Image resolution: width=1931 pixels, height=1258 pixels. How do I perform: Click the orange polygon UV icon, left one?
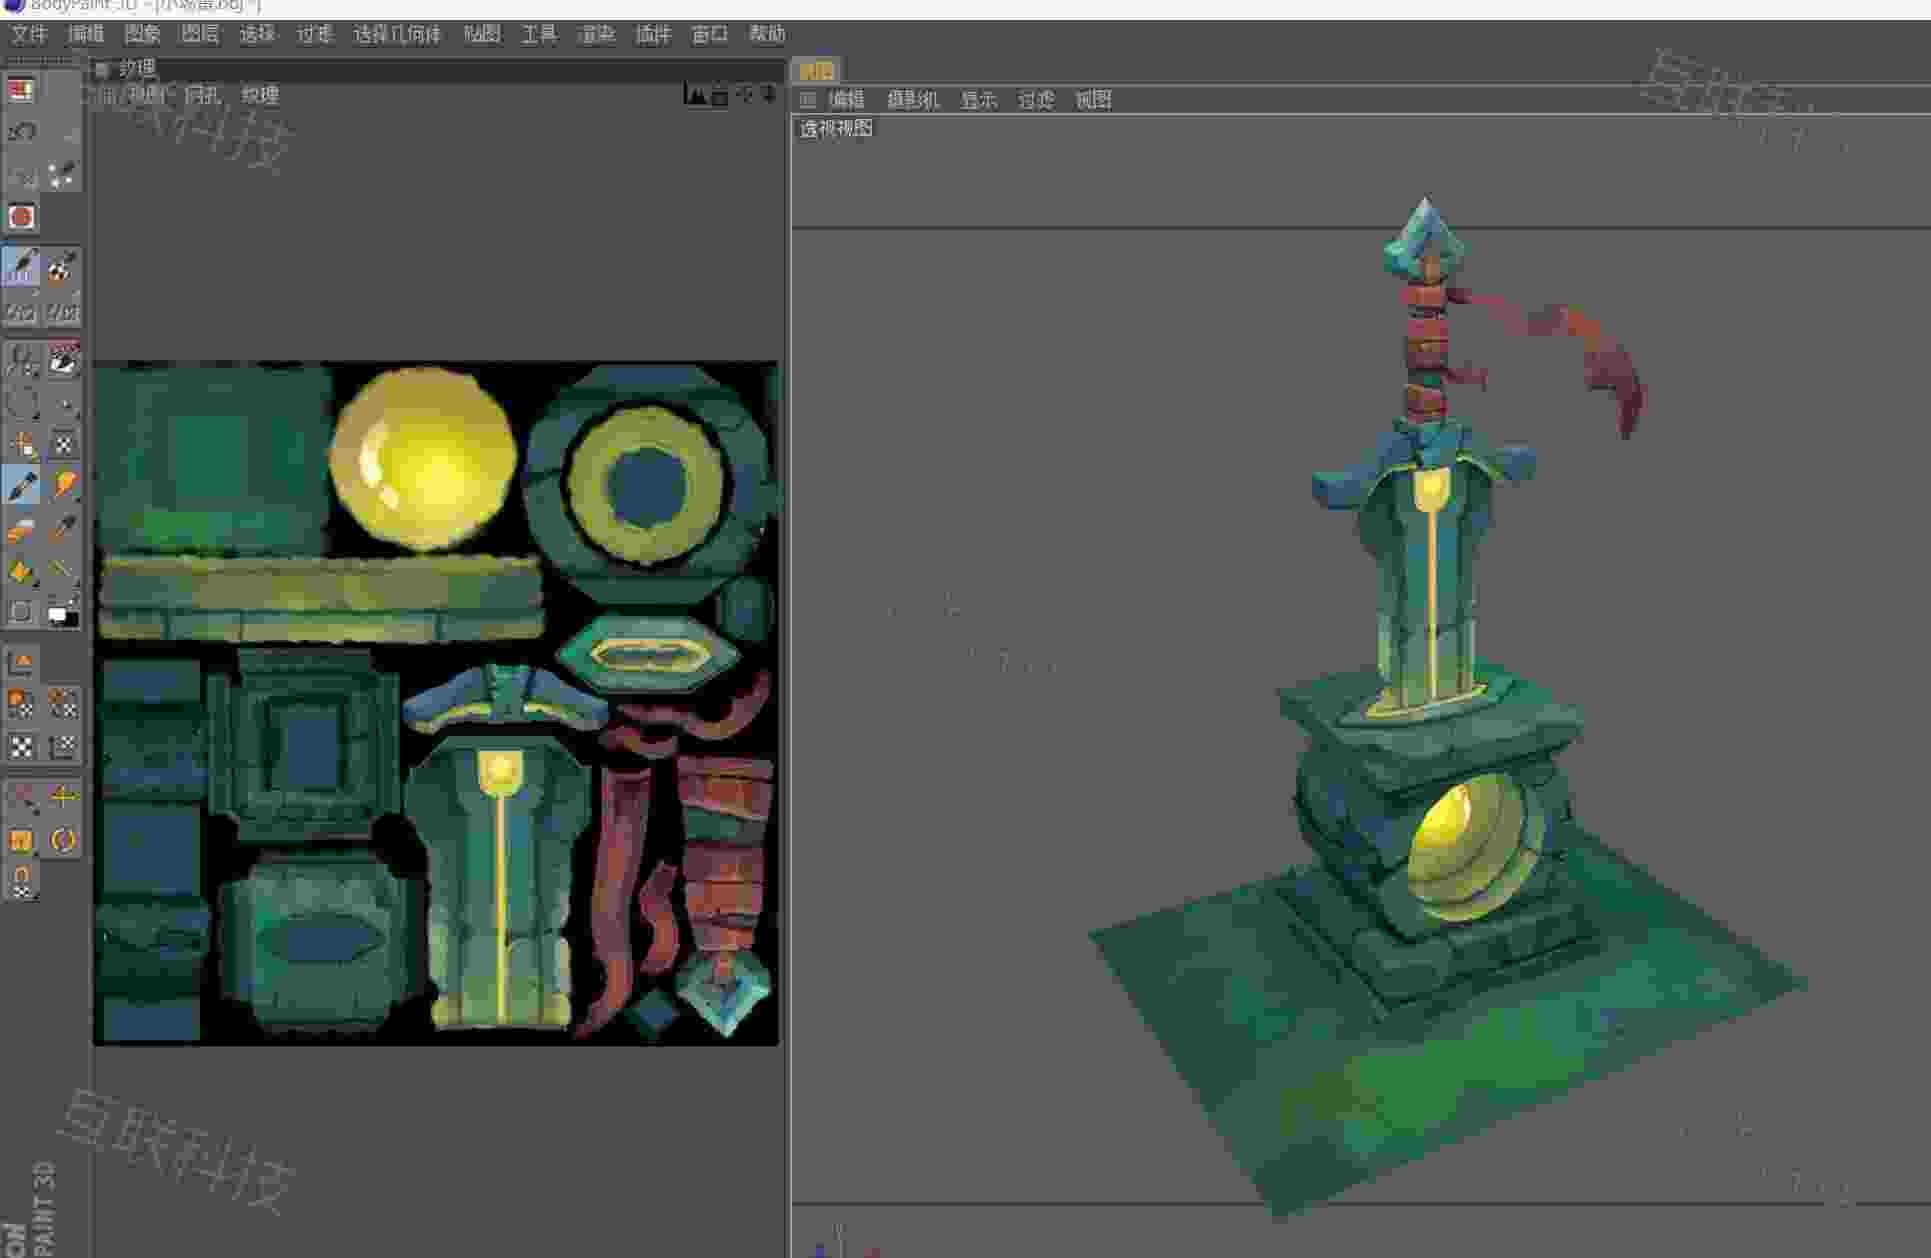pos(21,704)
